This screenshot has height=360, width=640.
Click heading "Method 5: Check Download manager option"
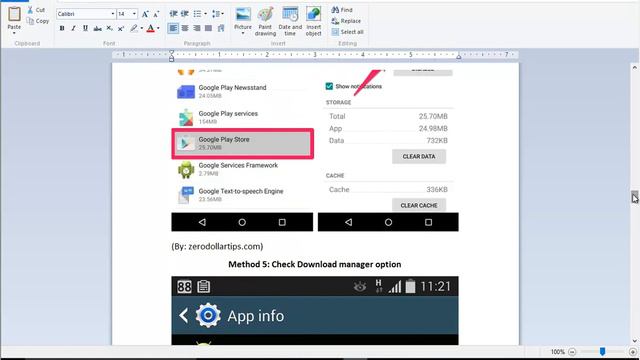pyautogui.click(x=314, y=264)
